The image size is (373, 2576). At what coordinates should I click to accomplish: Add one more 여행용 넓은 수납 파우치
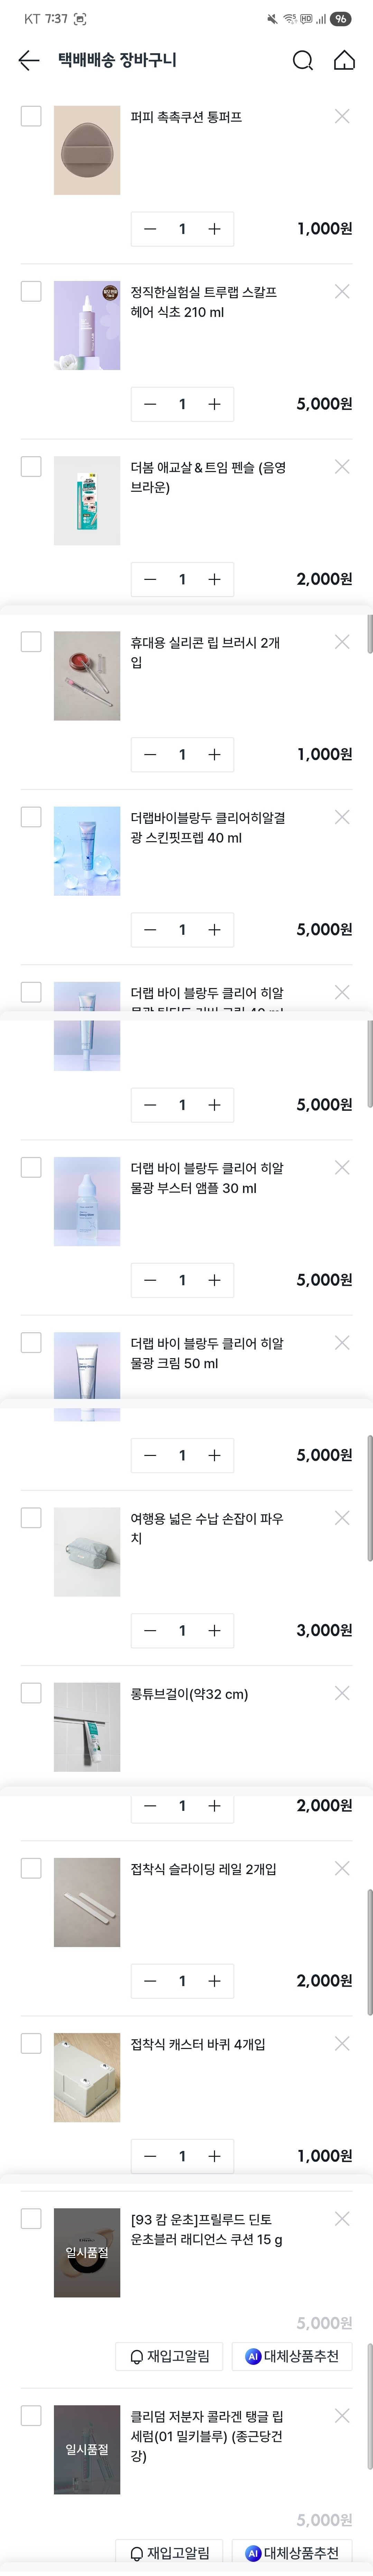[214, 1630]
